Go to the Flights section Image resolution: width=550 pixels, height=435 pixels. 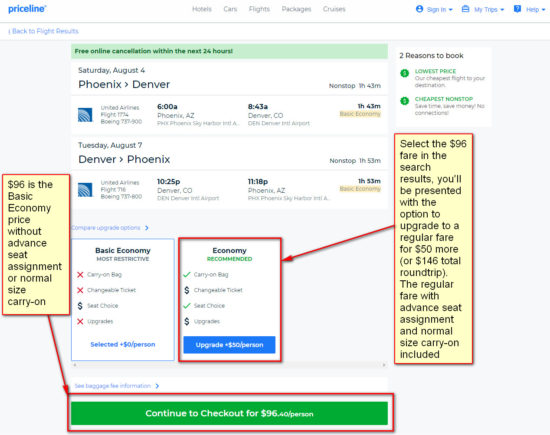[x=259, y=9]
